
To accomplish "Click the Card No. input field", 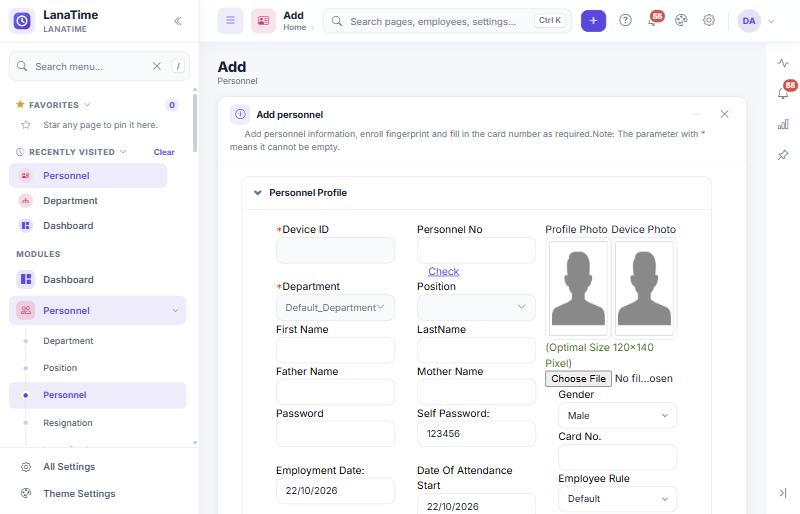I will [617, 457].
